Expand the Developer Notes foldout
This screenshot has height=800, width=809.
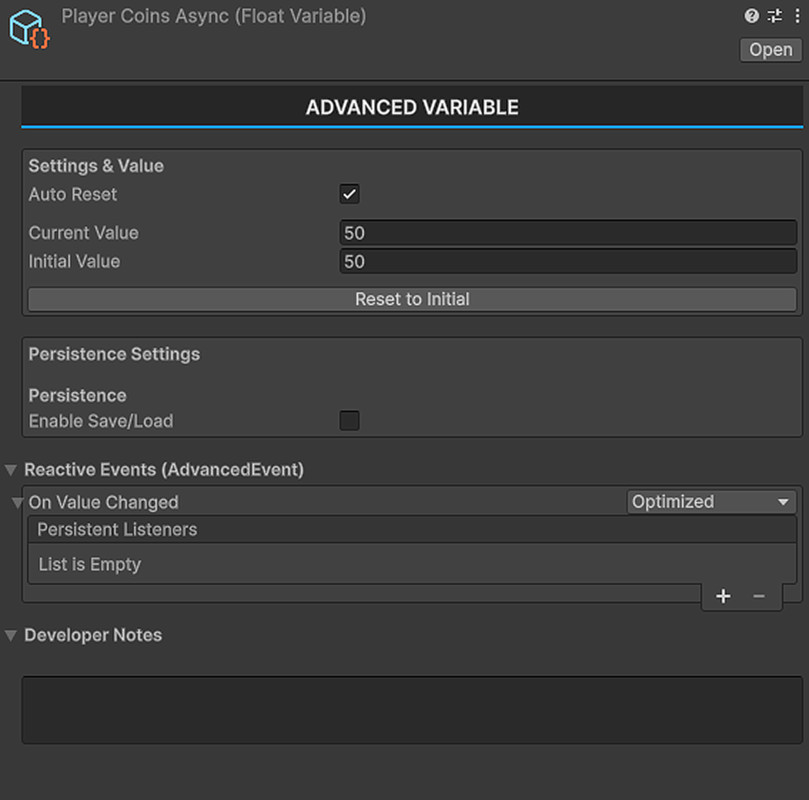click(10, 635)
